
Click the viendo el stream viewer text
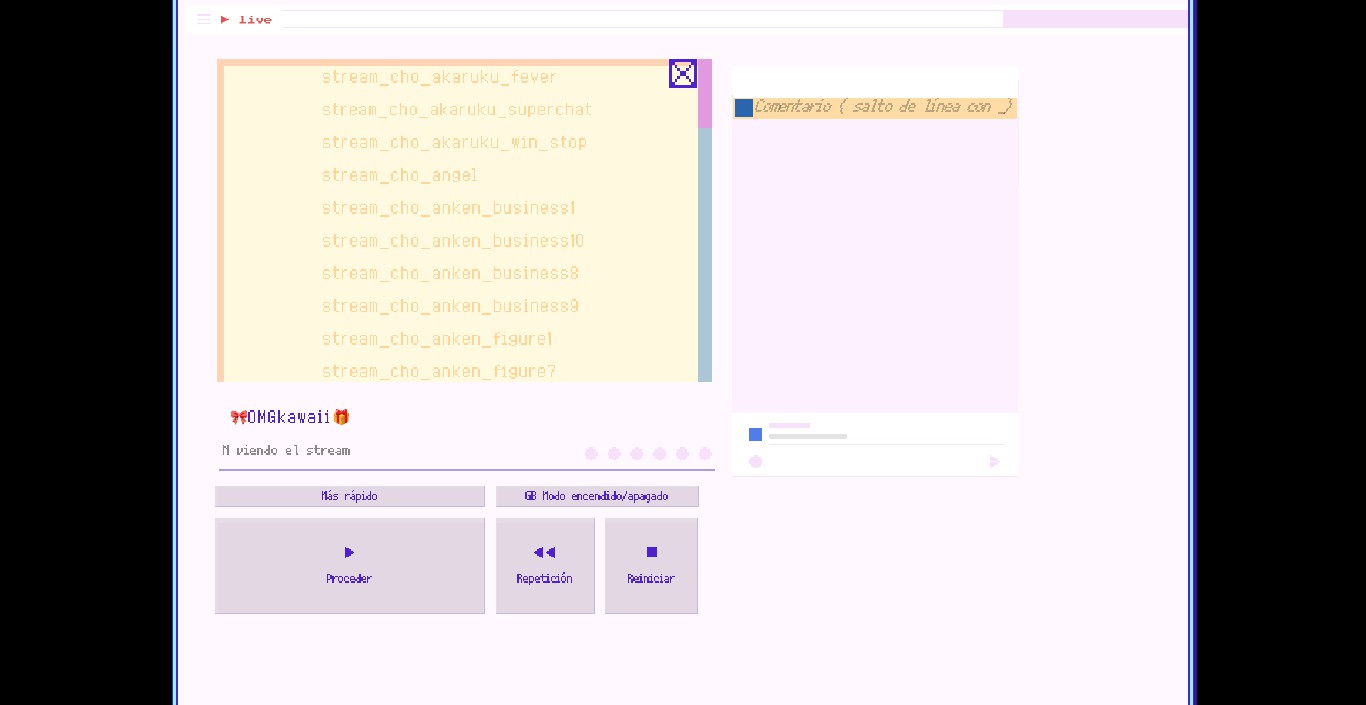click(286, 451)
